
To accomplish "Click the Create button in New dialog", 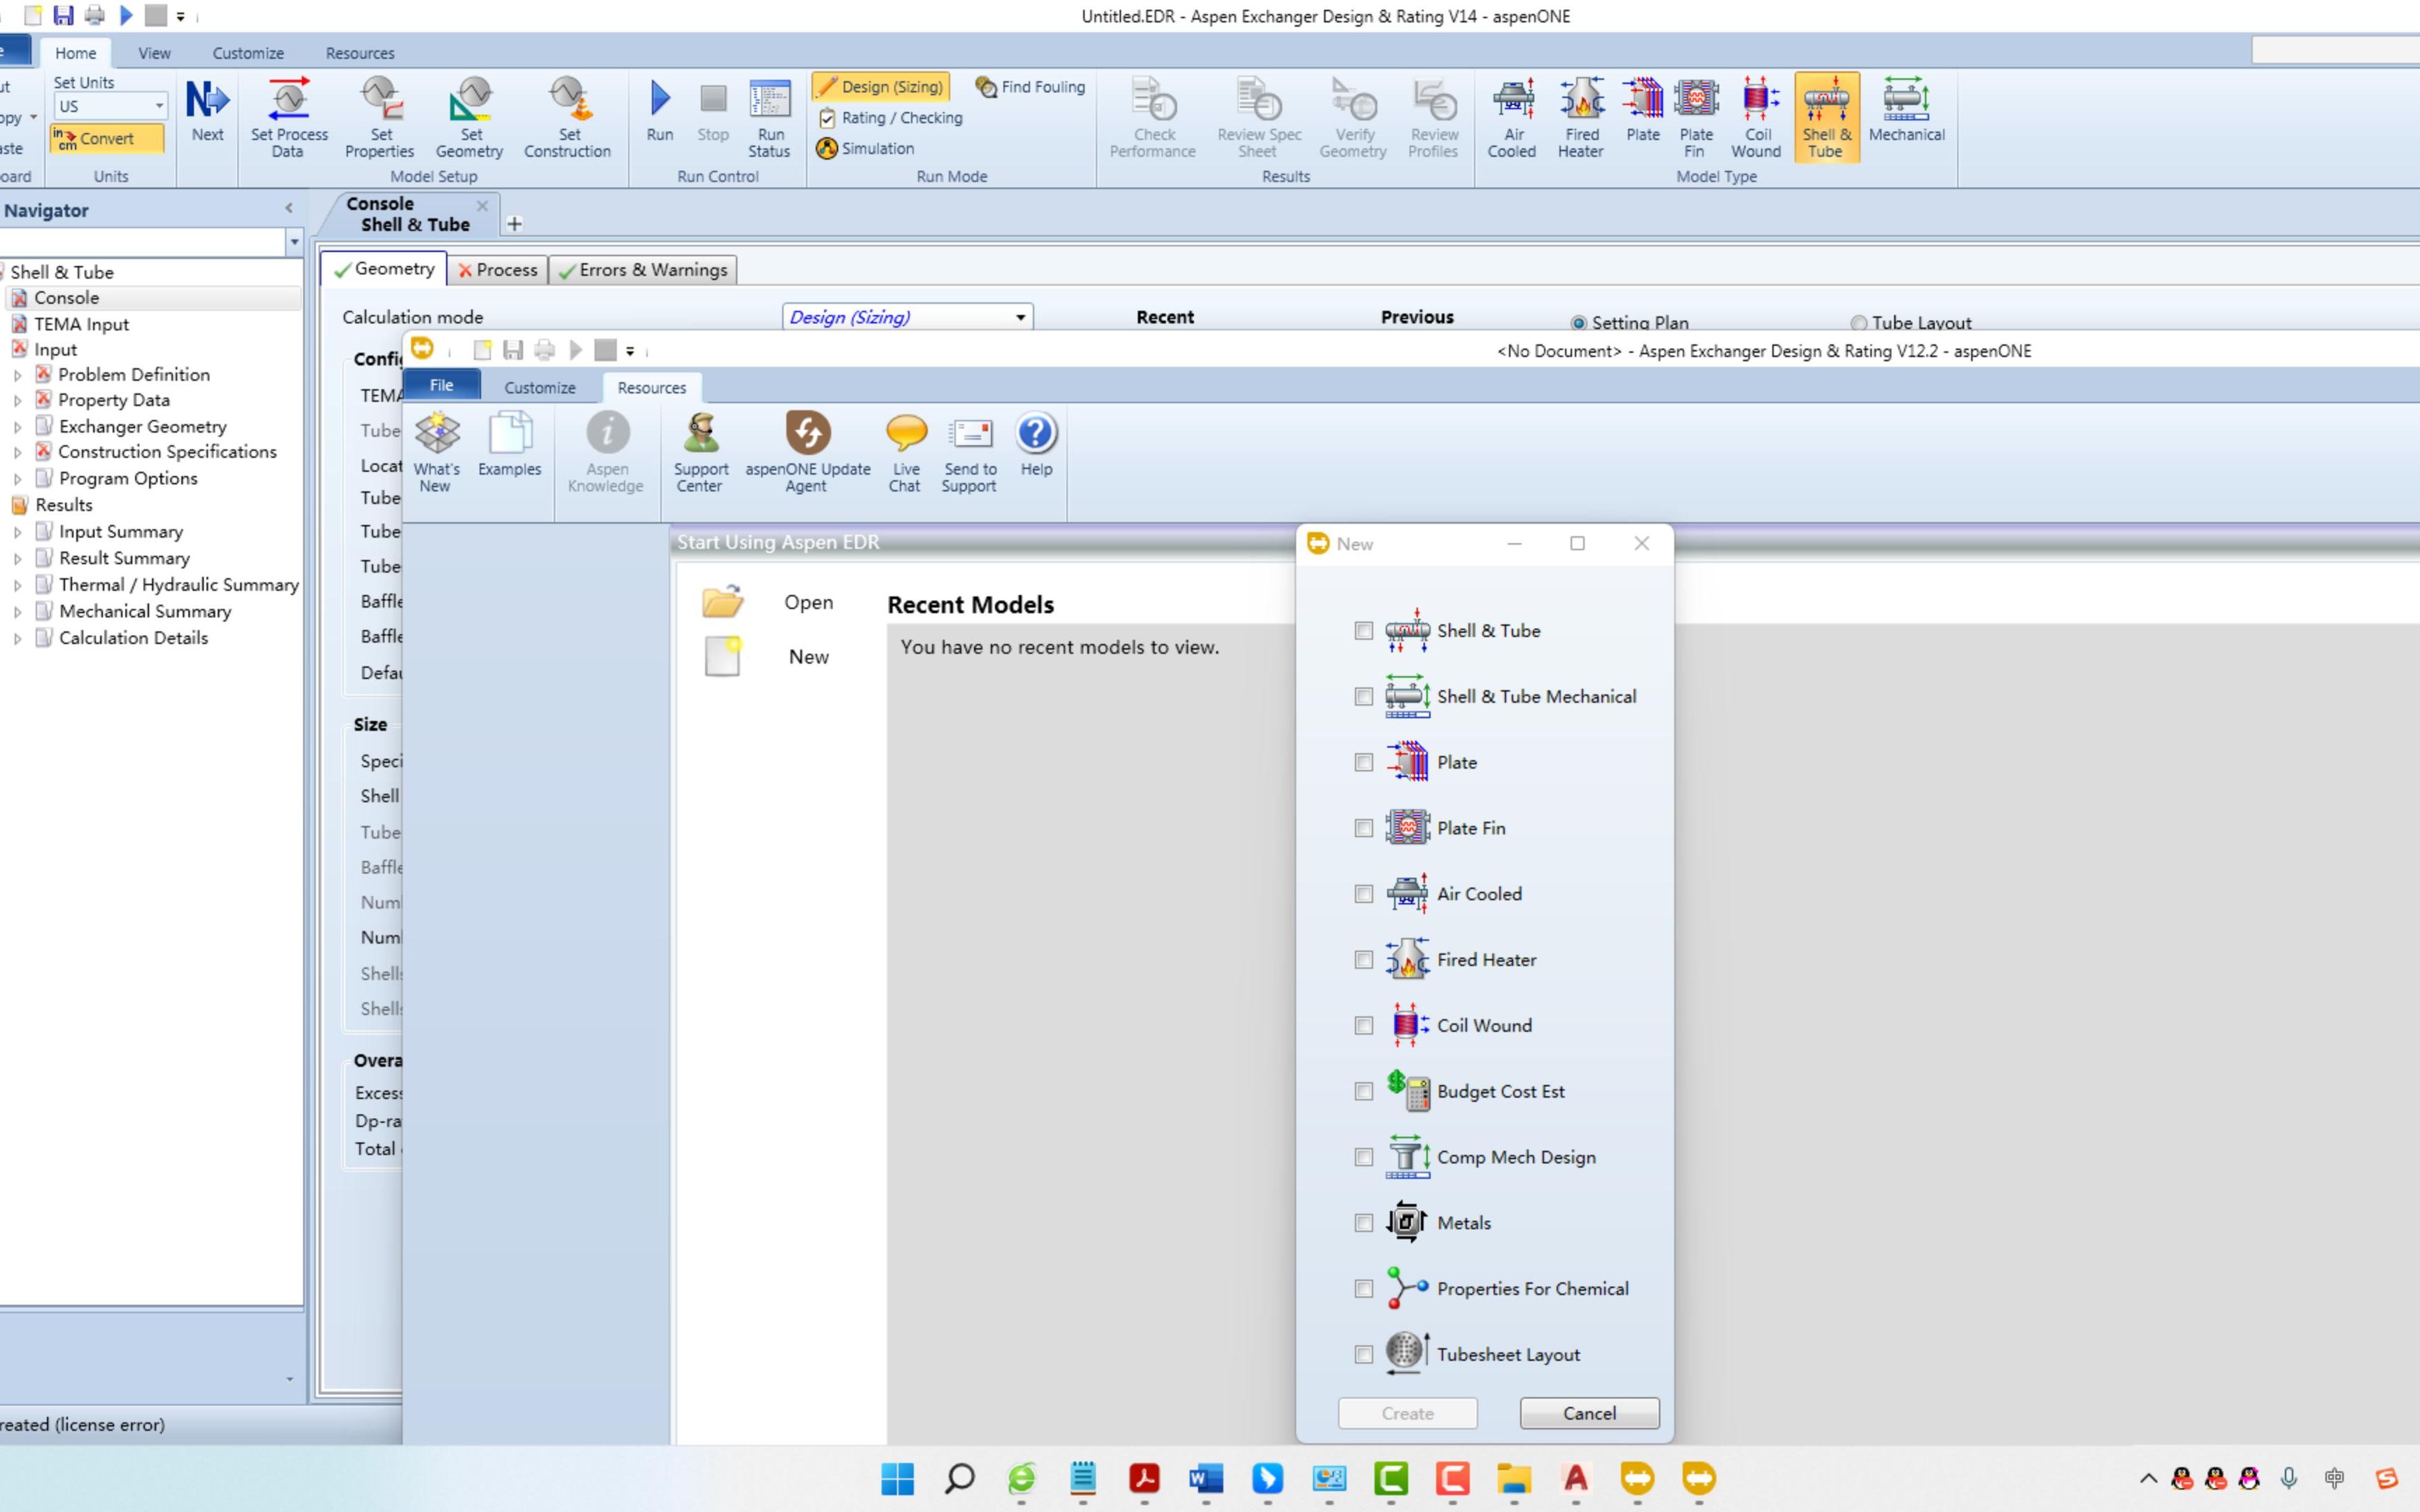I will 1406,1413.
